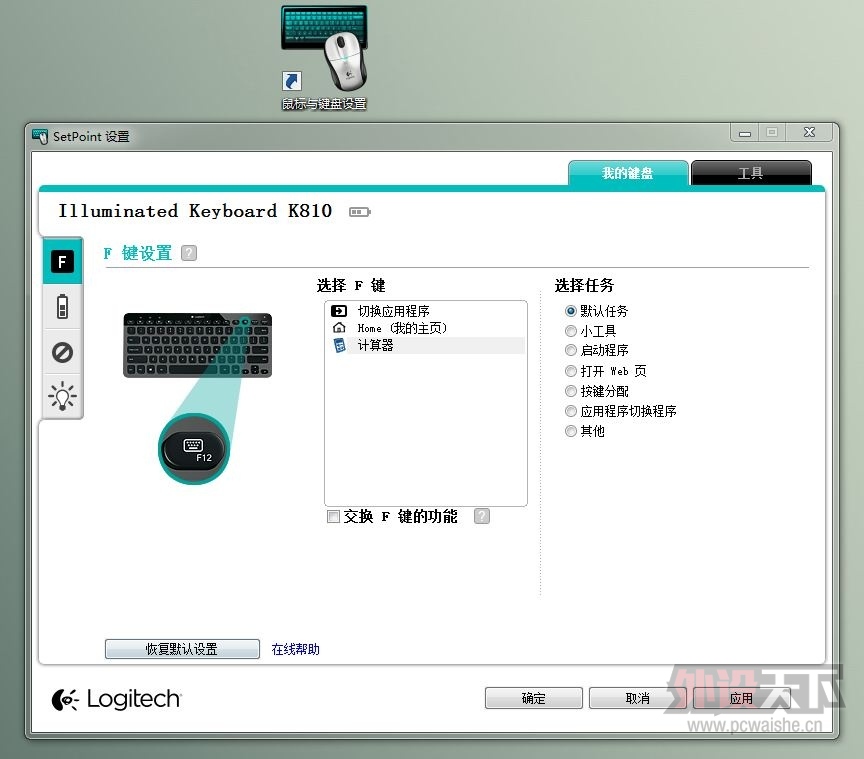The width and height of the screenshot is (864, 759).
Task: Open help icon beside F 键设置 heading
Action: pos(189,253)
